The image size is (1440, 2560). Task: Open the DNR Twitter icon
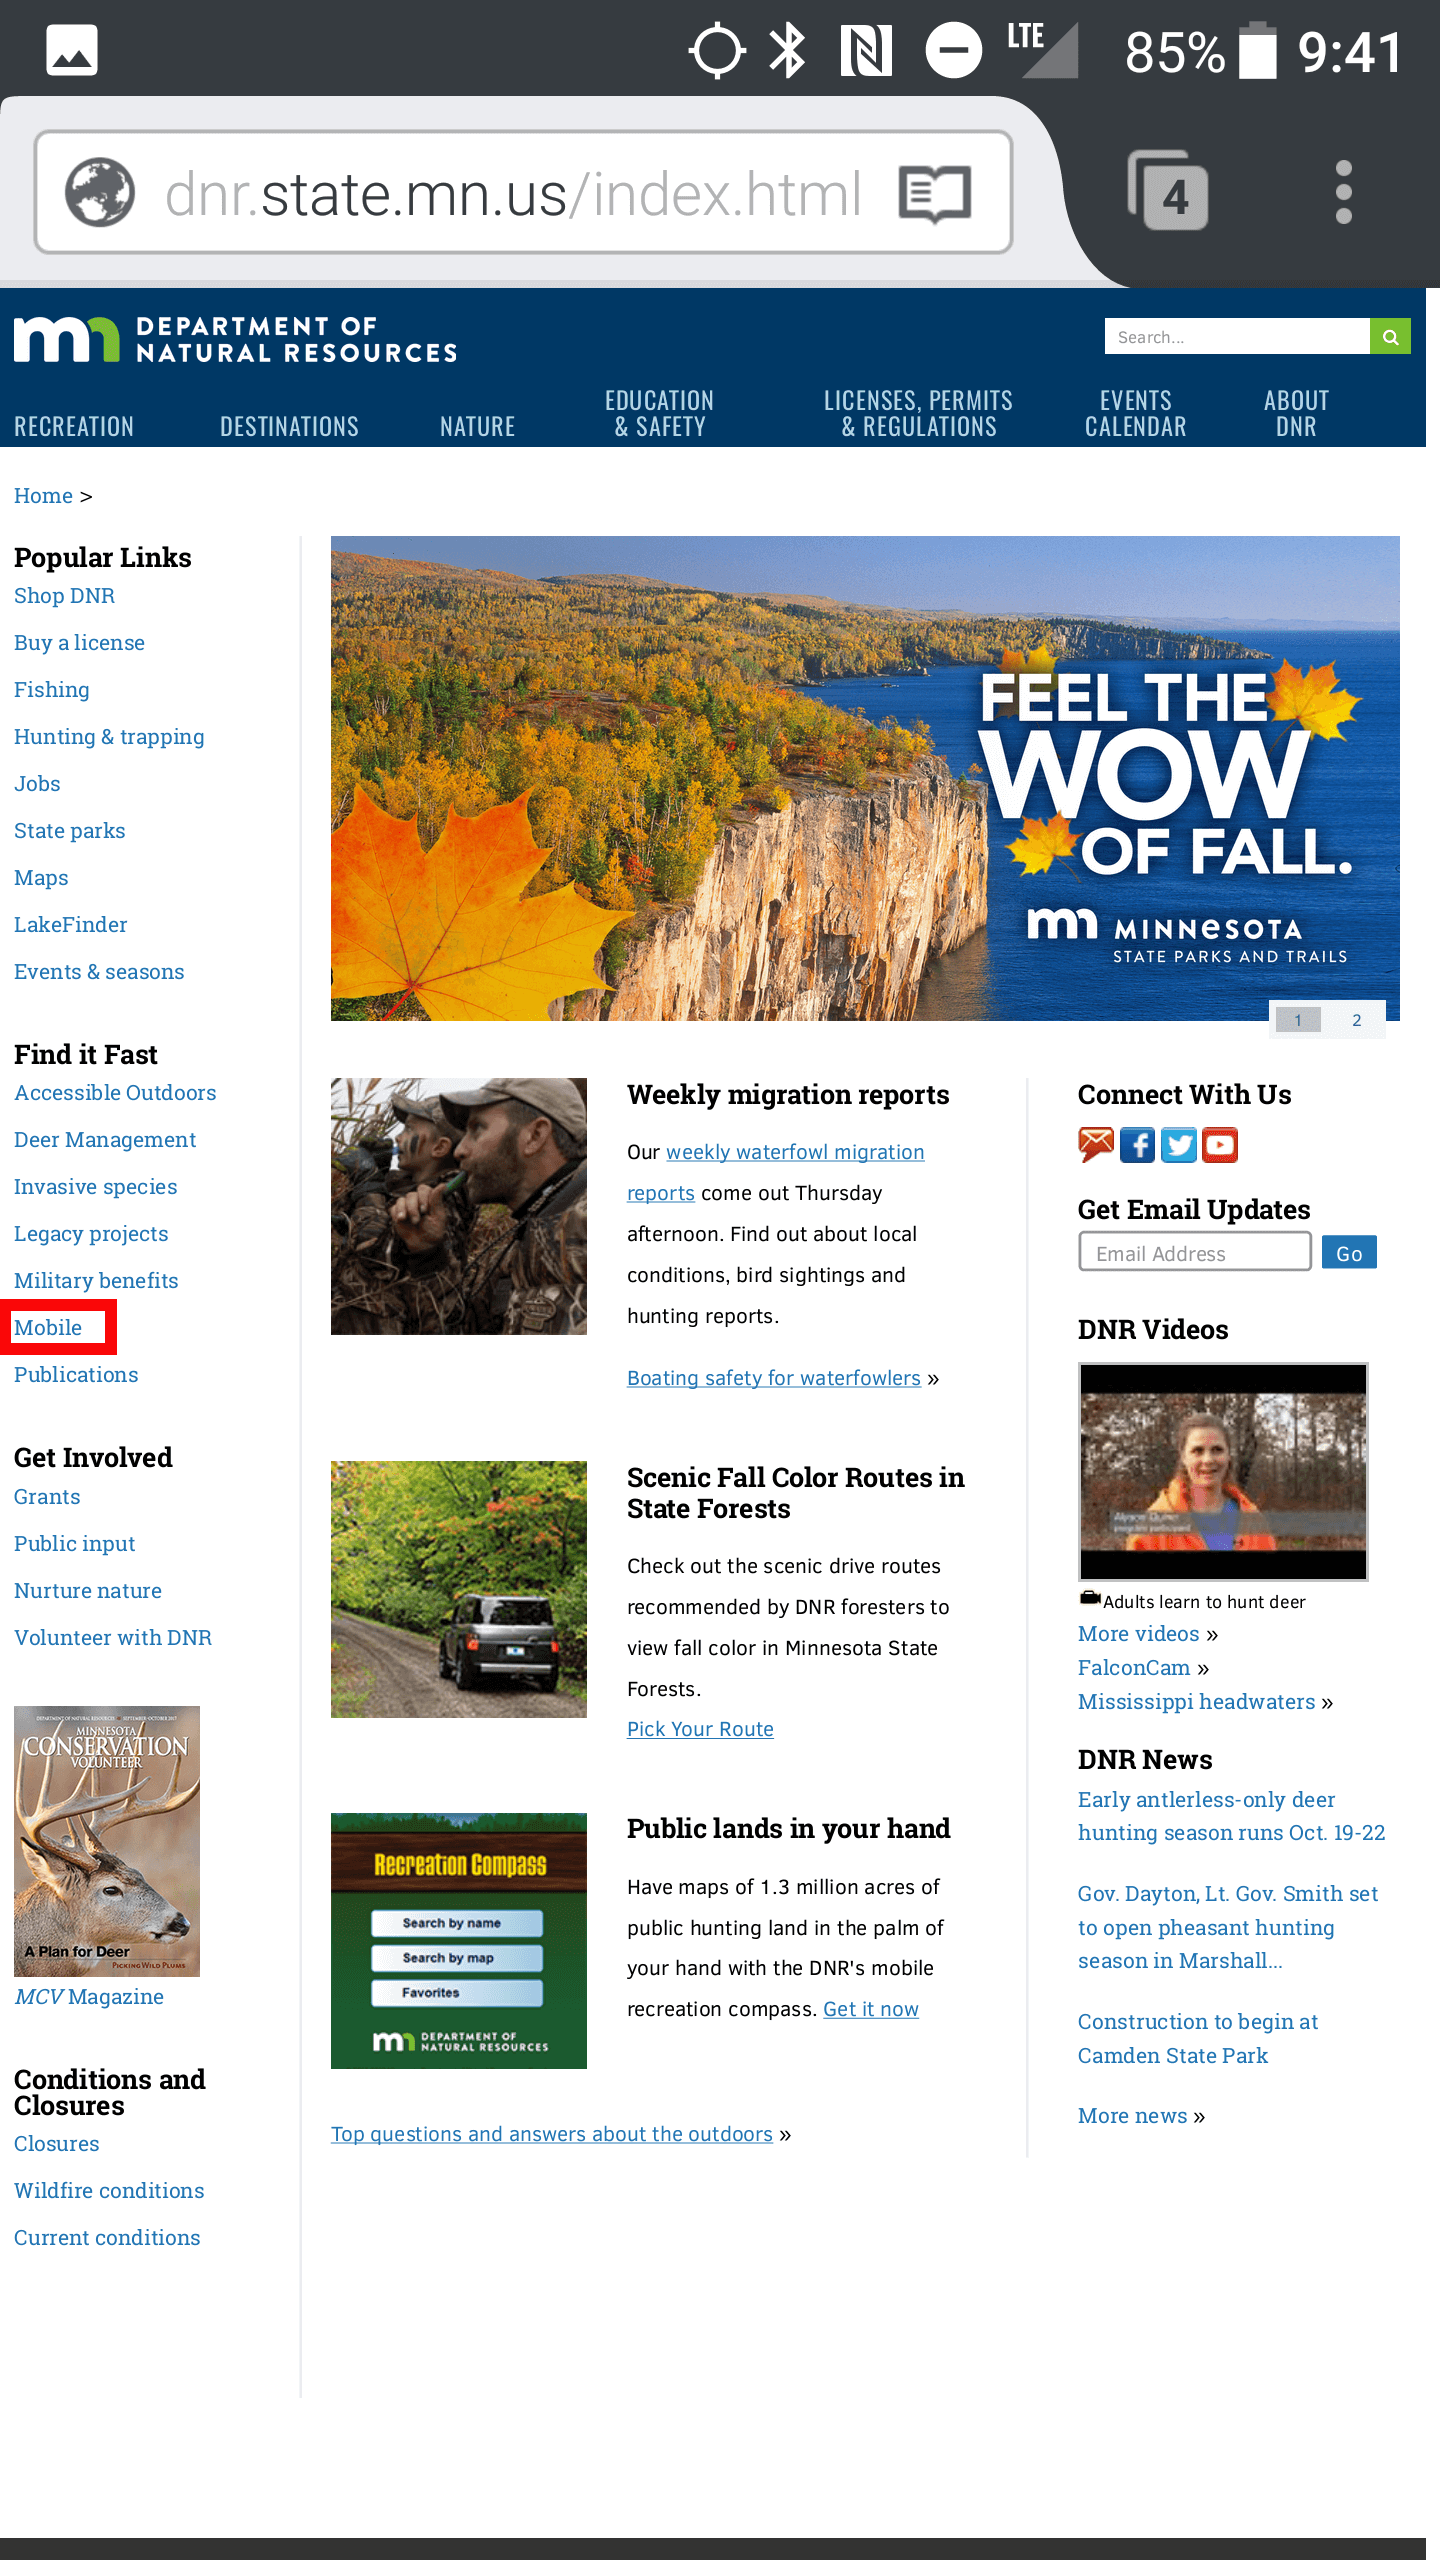1179,1145
